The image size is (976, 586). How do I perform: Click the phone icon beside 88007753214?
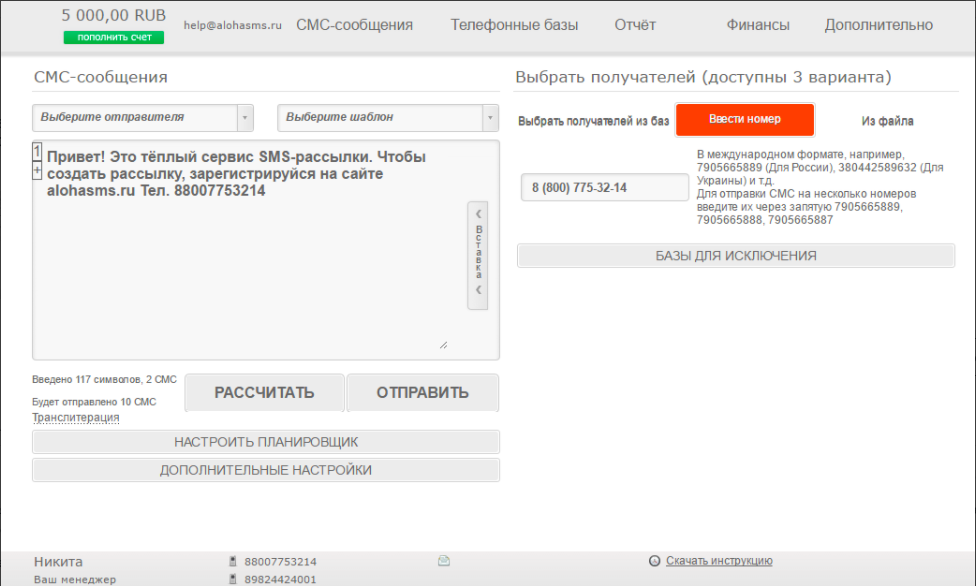coord(232,561)
